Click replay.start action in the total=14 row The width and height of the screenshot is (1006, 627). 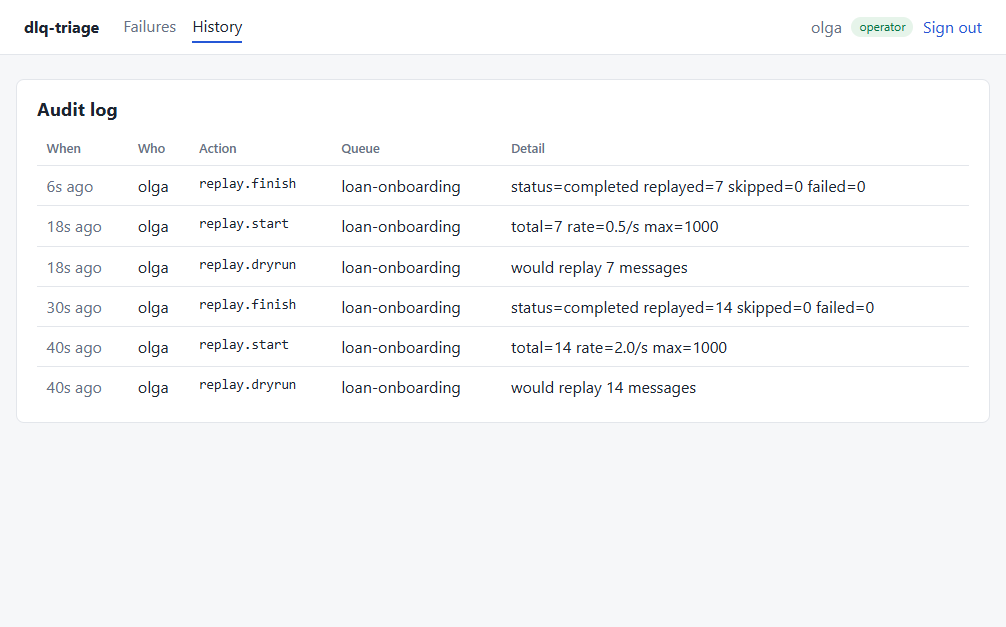pyautogui.click(x=244, y=345)
